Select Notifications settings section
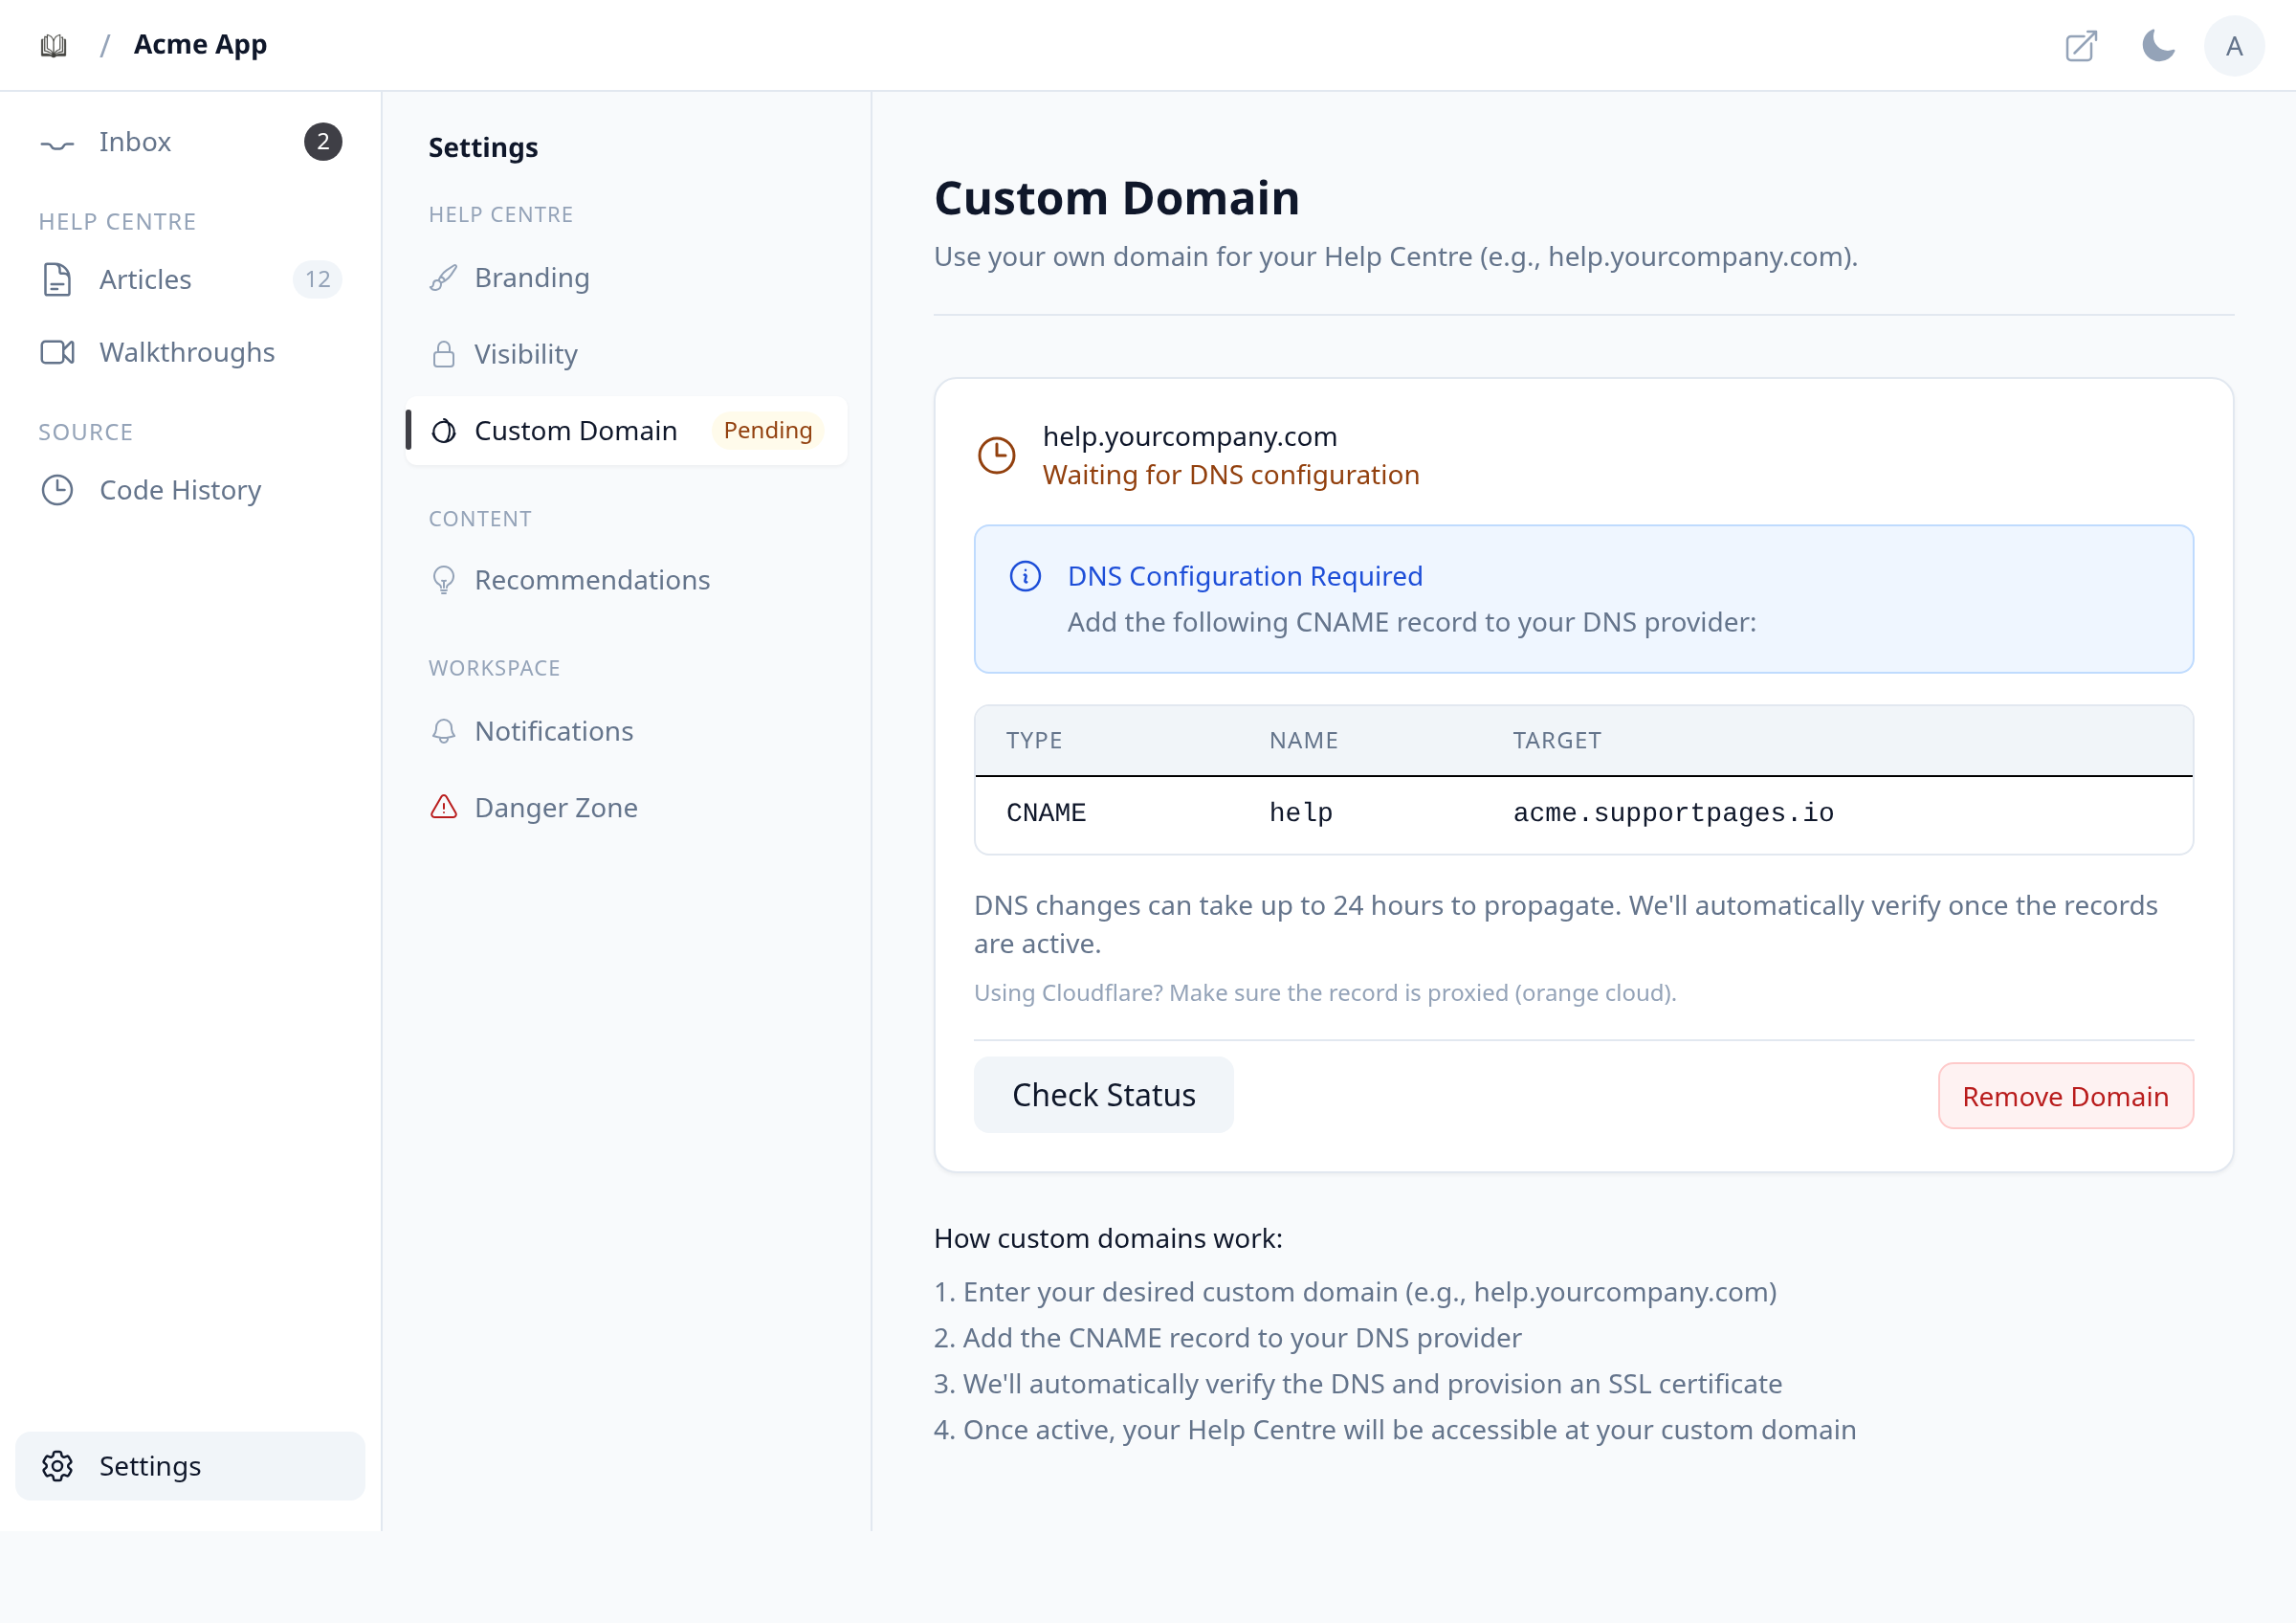This screenshot has width=2296, height=1623. tap(627, 731)
